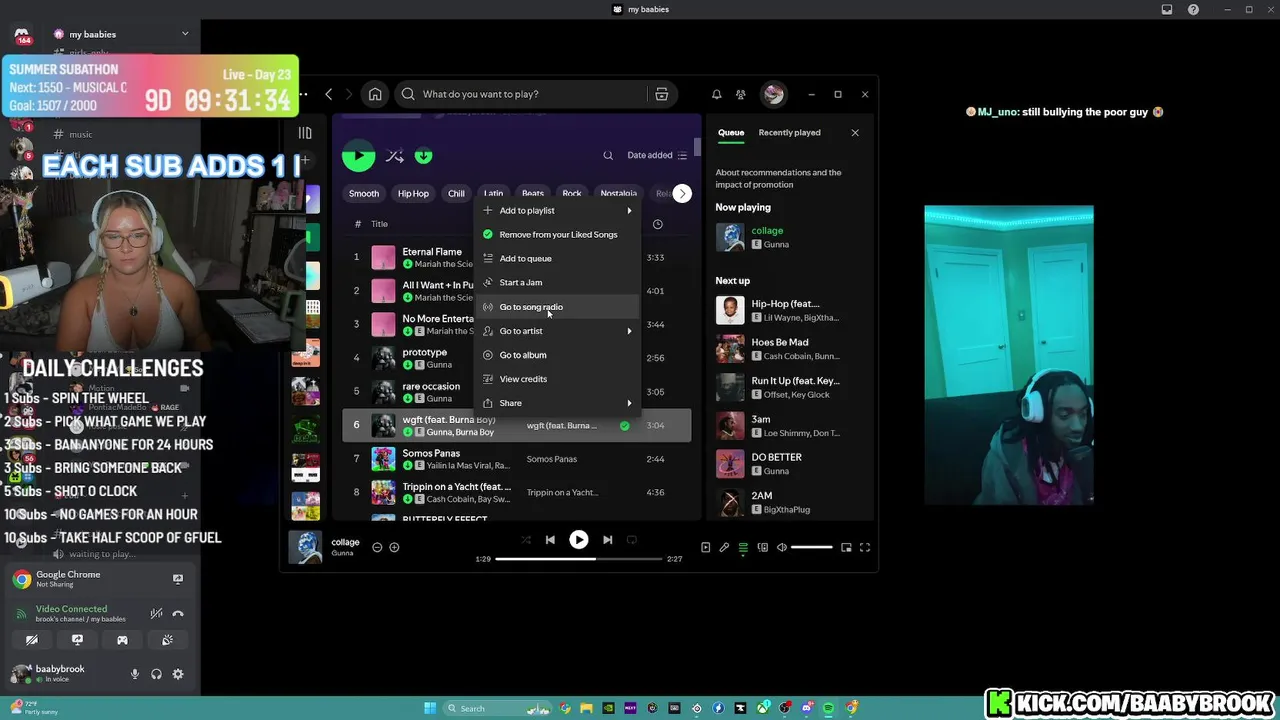The image size is (1280, 720).
Task: Click the minus icon beside collage in player bar
Action: (x=377, y=547)
